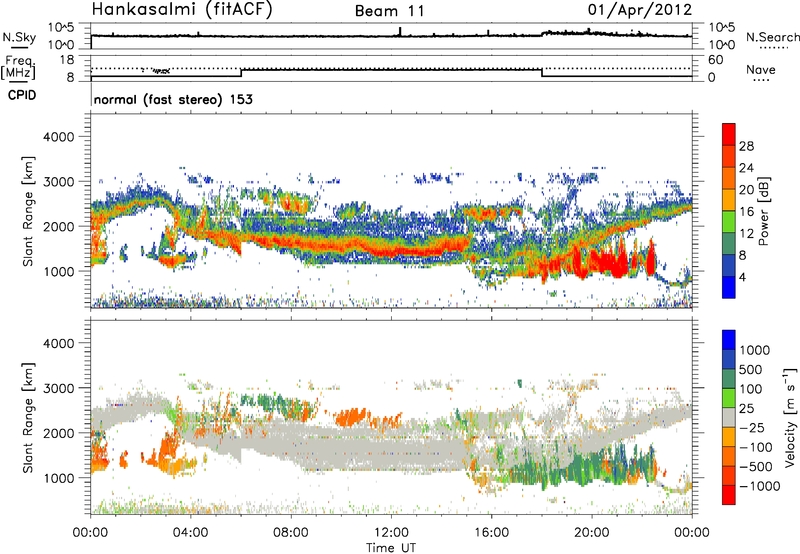This screenshot has height=554, width=800.
Task: Click the blue bottom of the power color bar
Action: coord(729,288)
